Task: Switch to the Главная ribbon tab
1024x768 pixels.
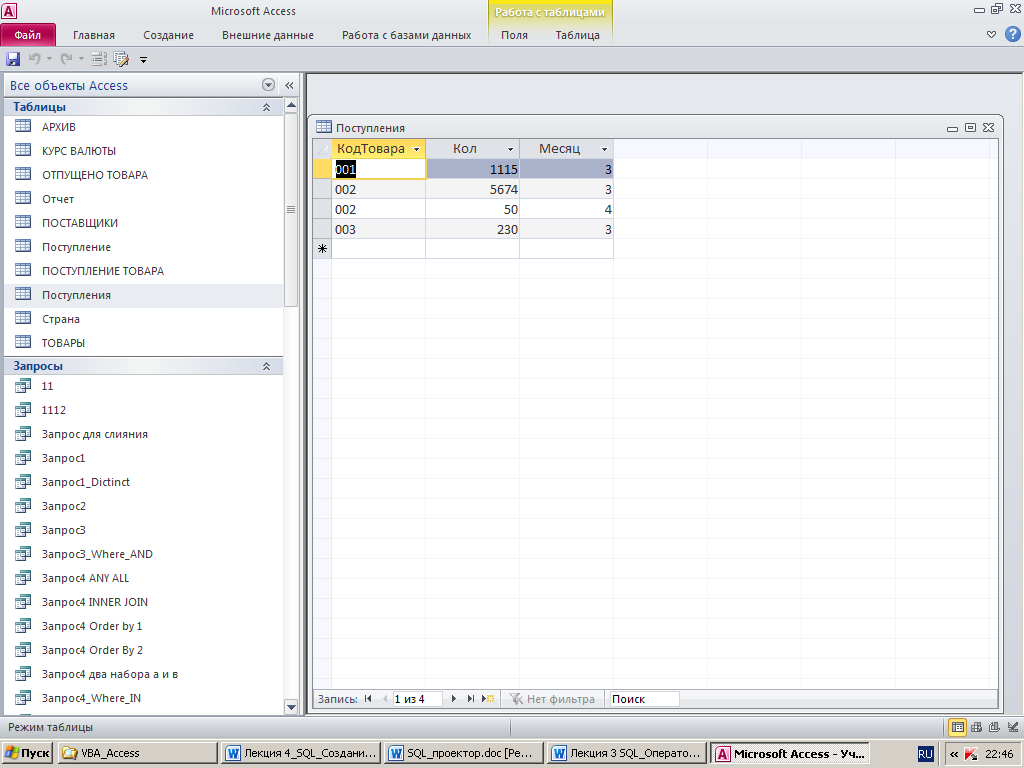Action: tap(93, 35)
